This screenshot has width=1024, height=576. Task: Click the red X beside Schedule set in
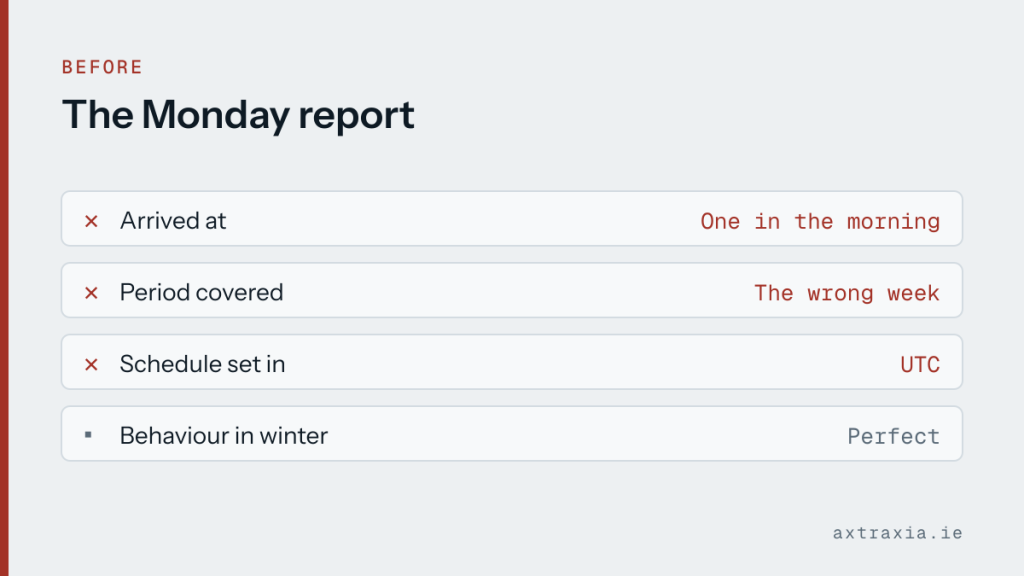click(91, 364)
